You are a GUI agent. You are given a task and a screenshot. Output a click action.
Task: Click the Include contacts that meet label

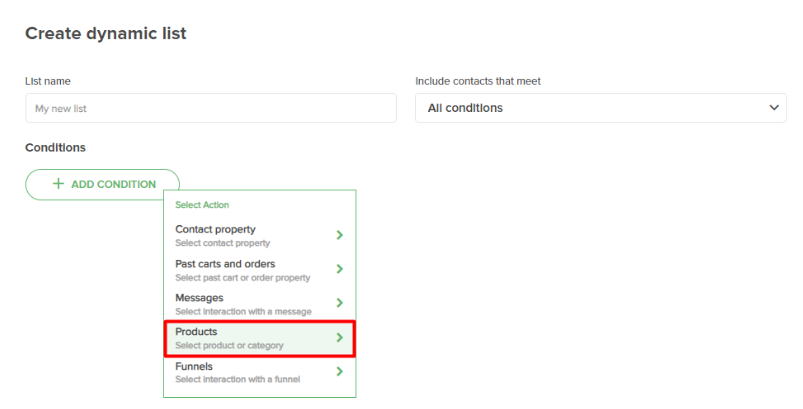tap(478, 81)
